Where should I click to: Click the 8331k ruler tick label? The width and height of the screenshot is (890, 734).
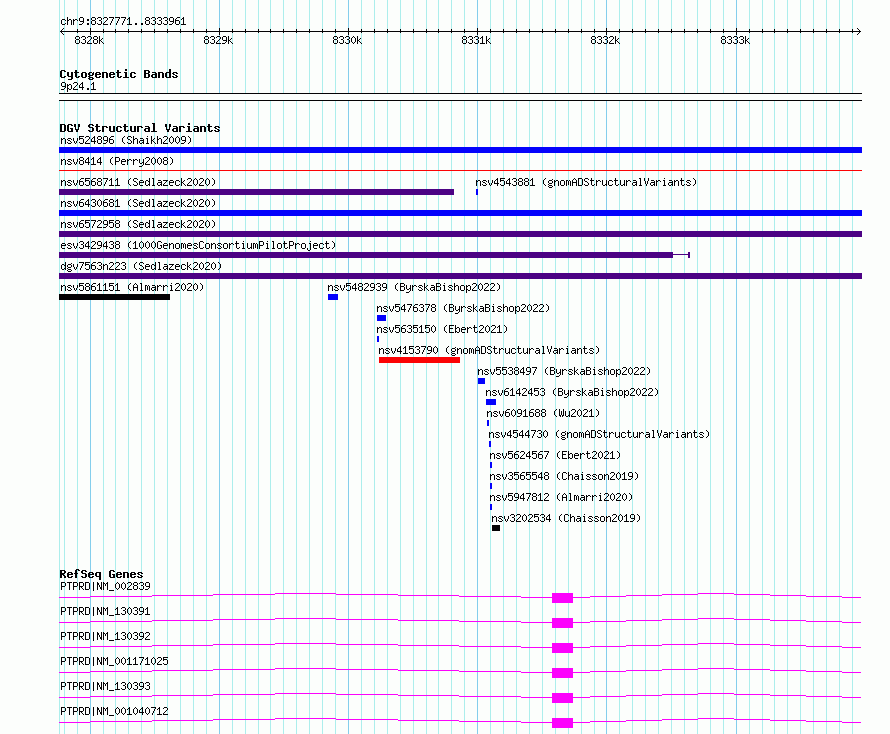coord(476,40)
